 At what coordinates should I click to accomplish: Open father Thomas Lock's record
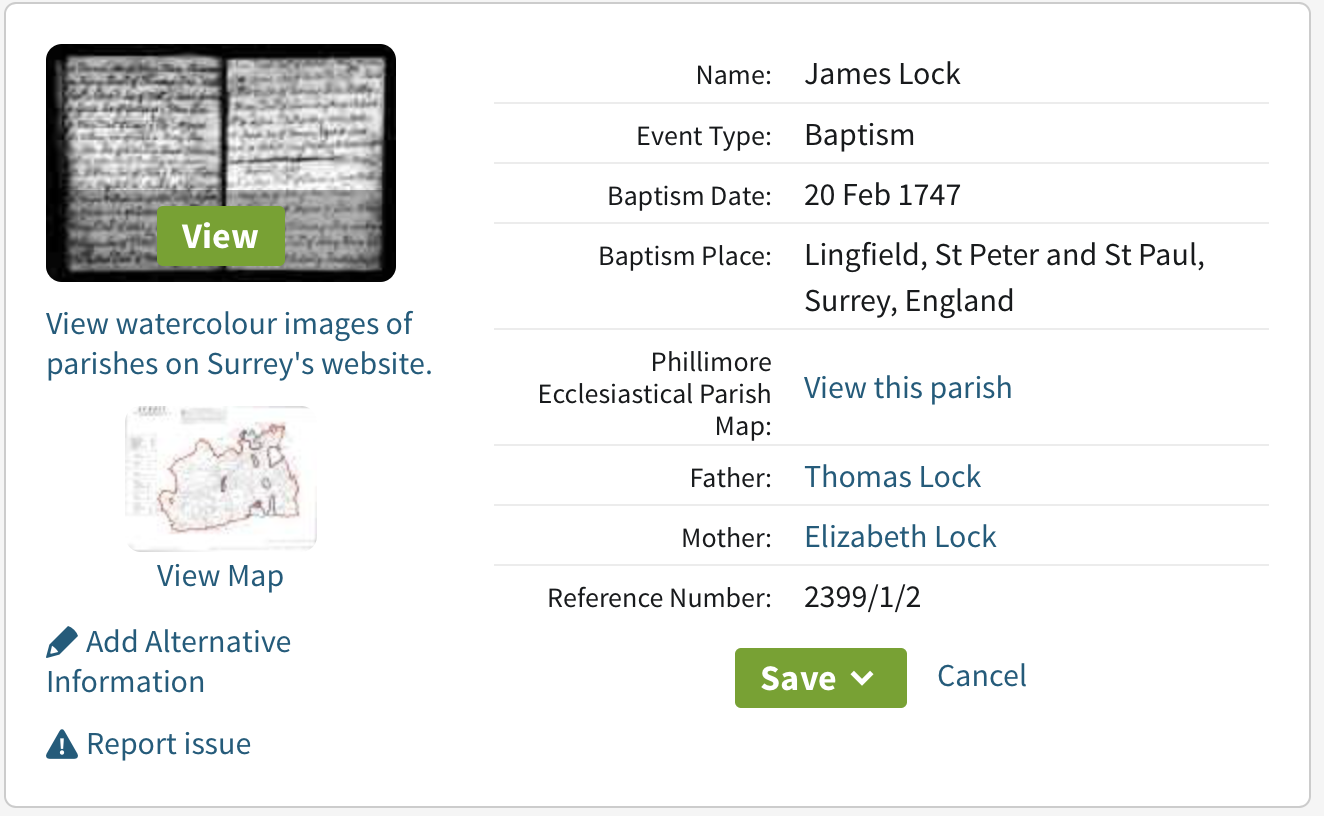coord(892,477)
